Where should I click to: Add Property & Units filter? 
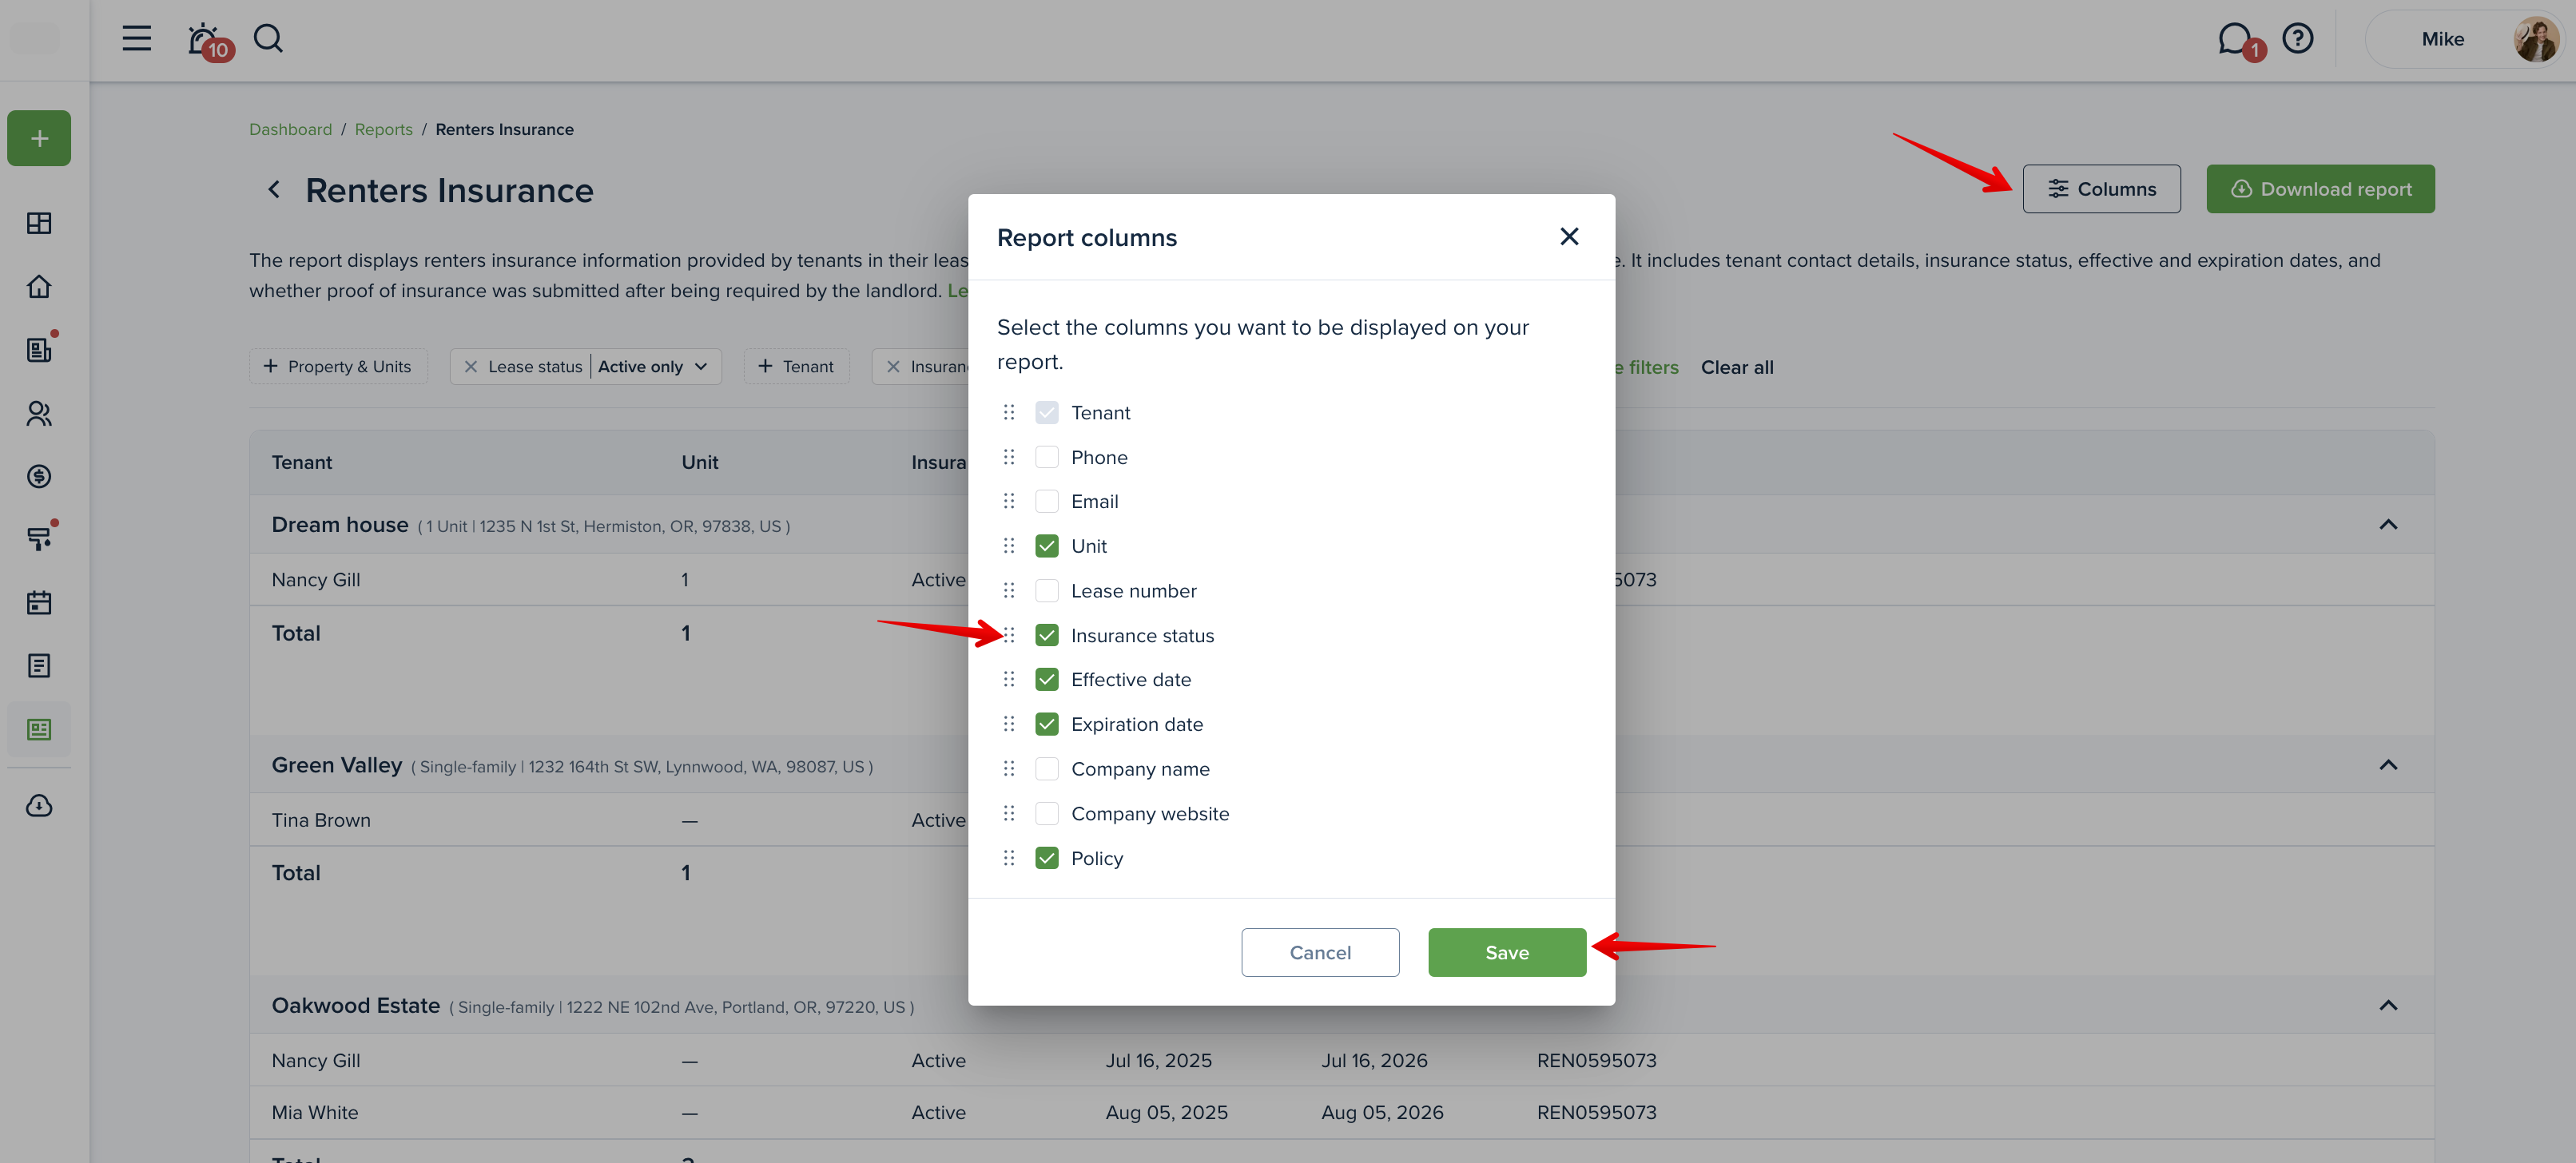pos(338,367)
